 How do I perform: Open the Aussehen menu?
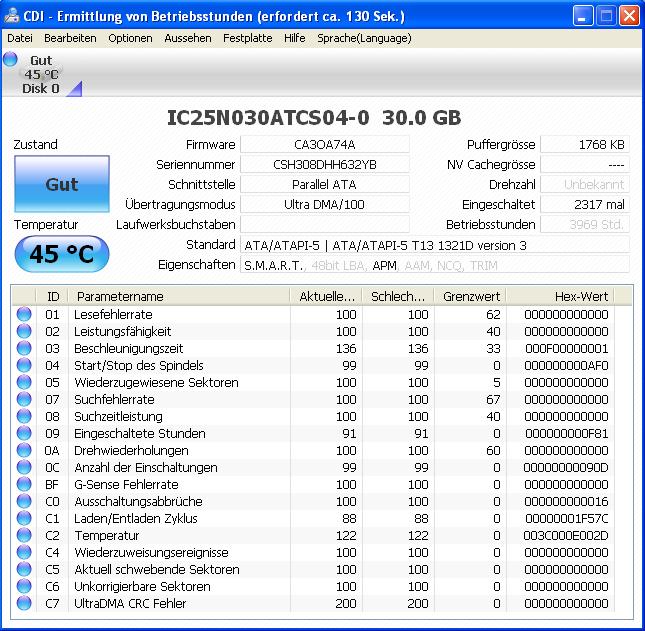click(x=188, y=38)
